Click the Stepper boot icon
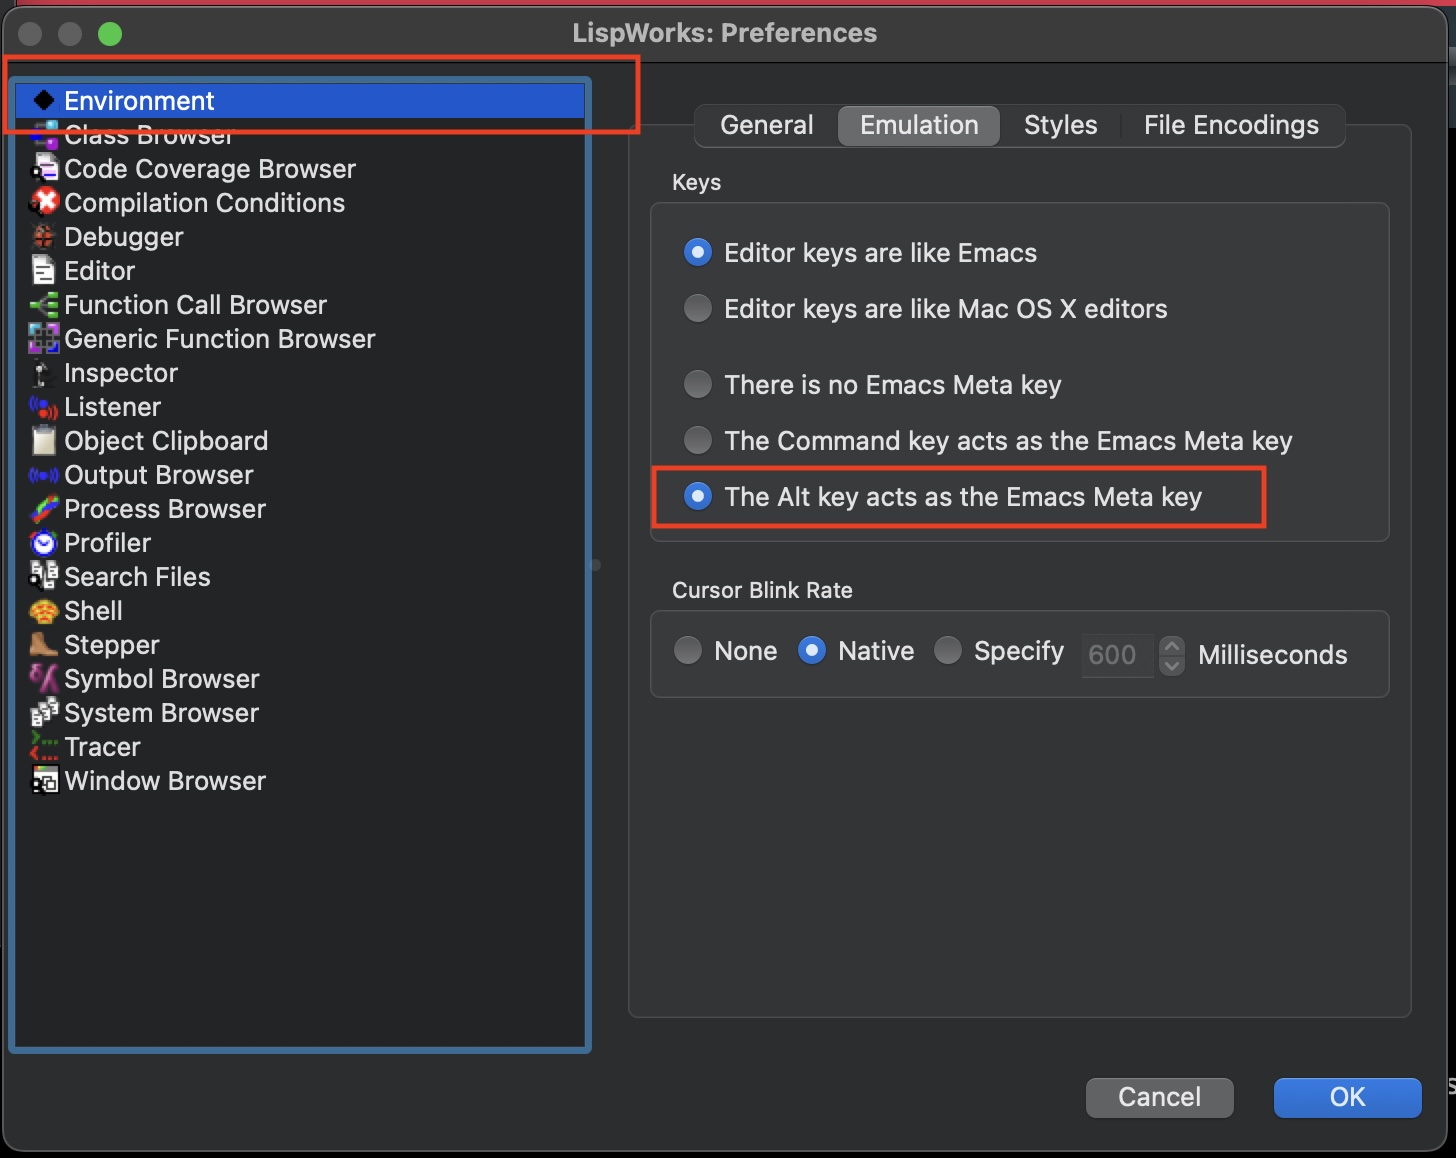Viewport: 1456px width, 1158px height. pos(44,644)
